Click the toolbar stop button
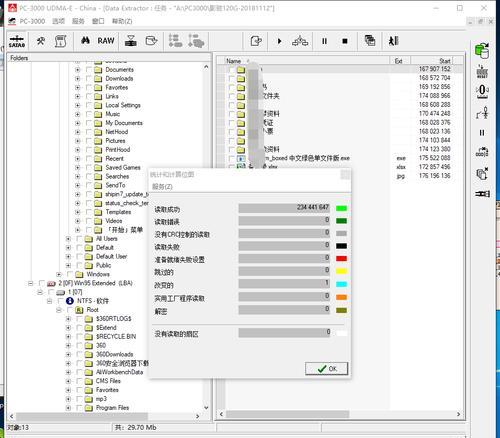 coord(345,41)
